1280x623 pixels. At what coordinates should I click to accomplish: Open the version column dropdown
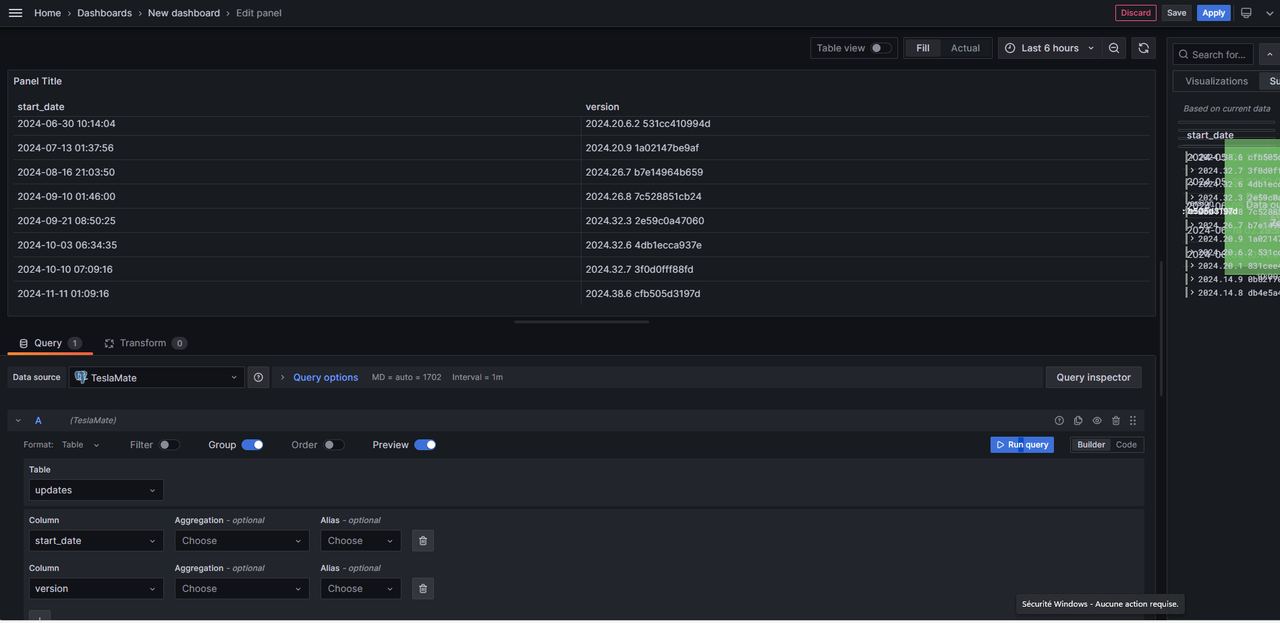click(96, 589)
